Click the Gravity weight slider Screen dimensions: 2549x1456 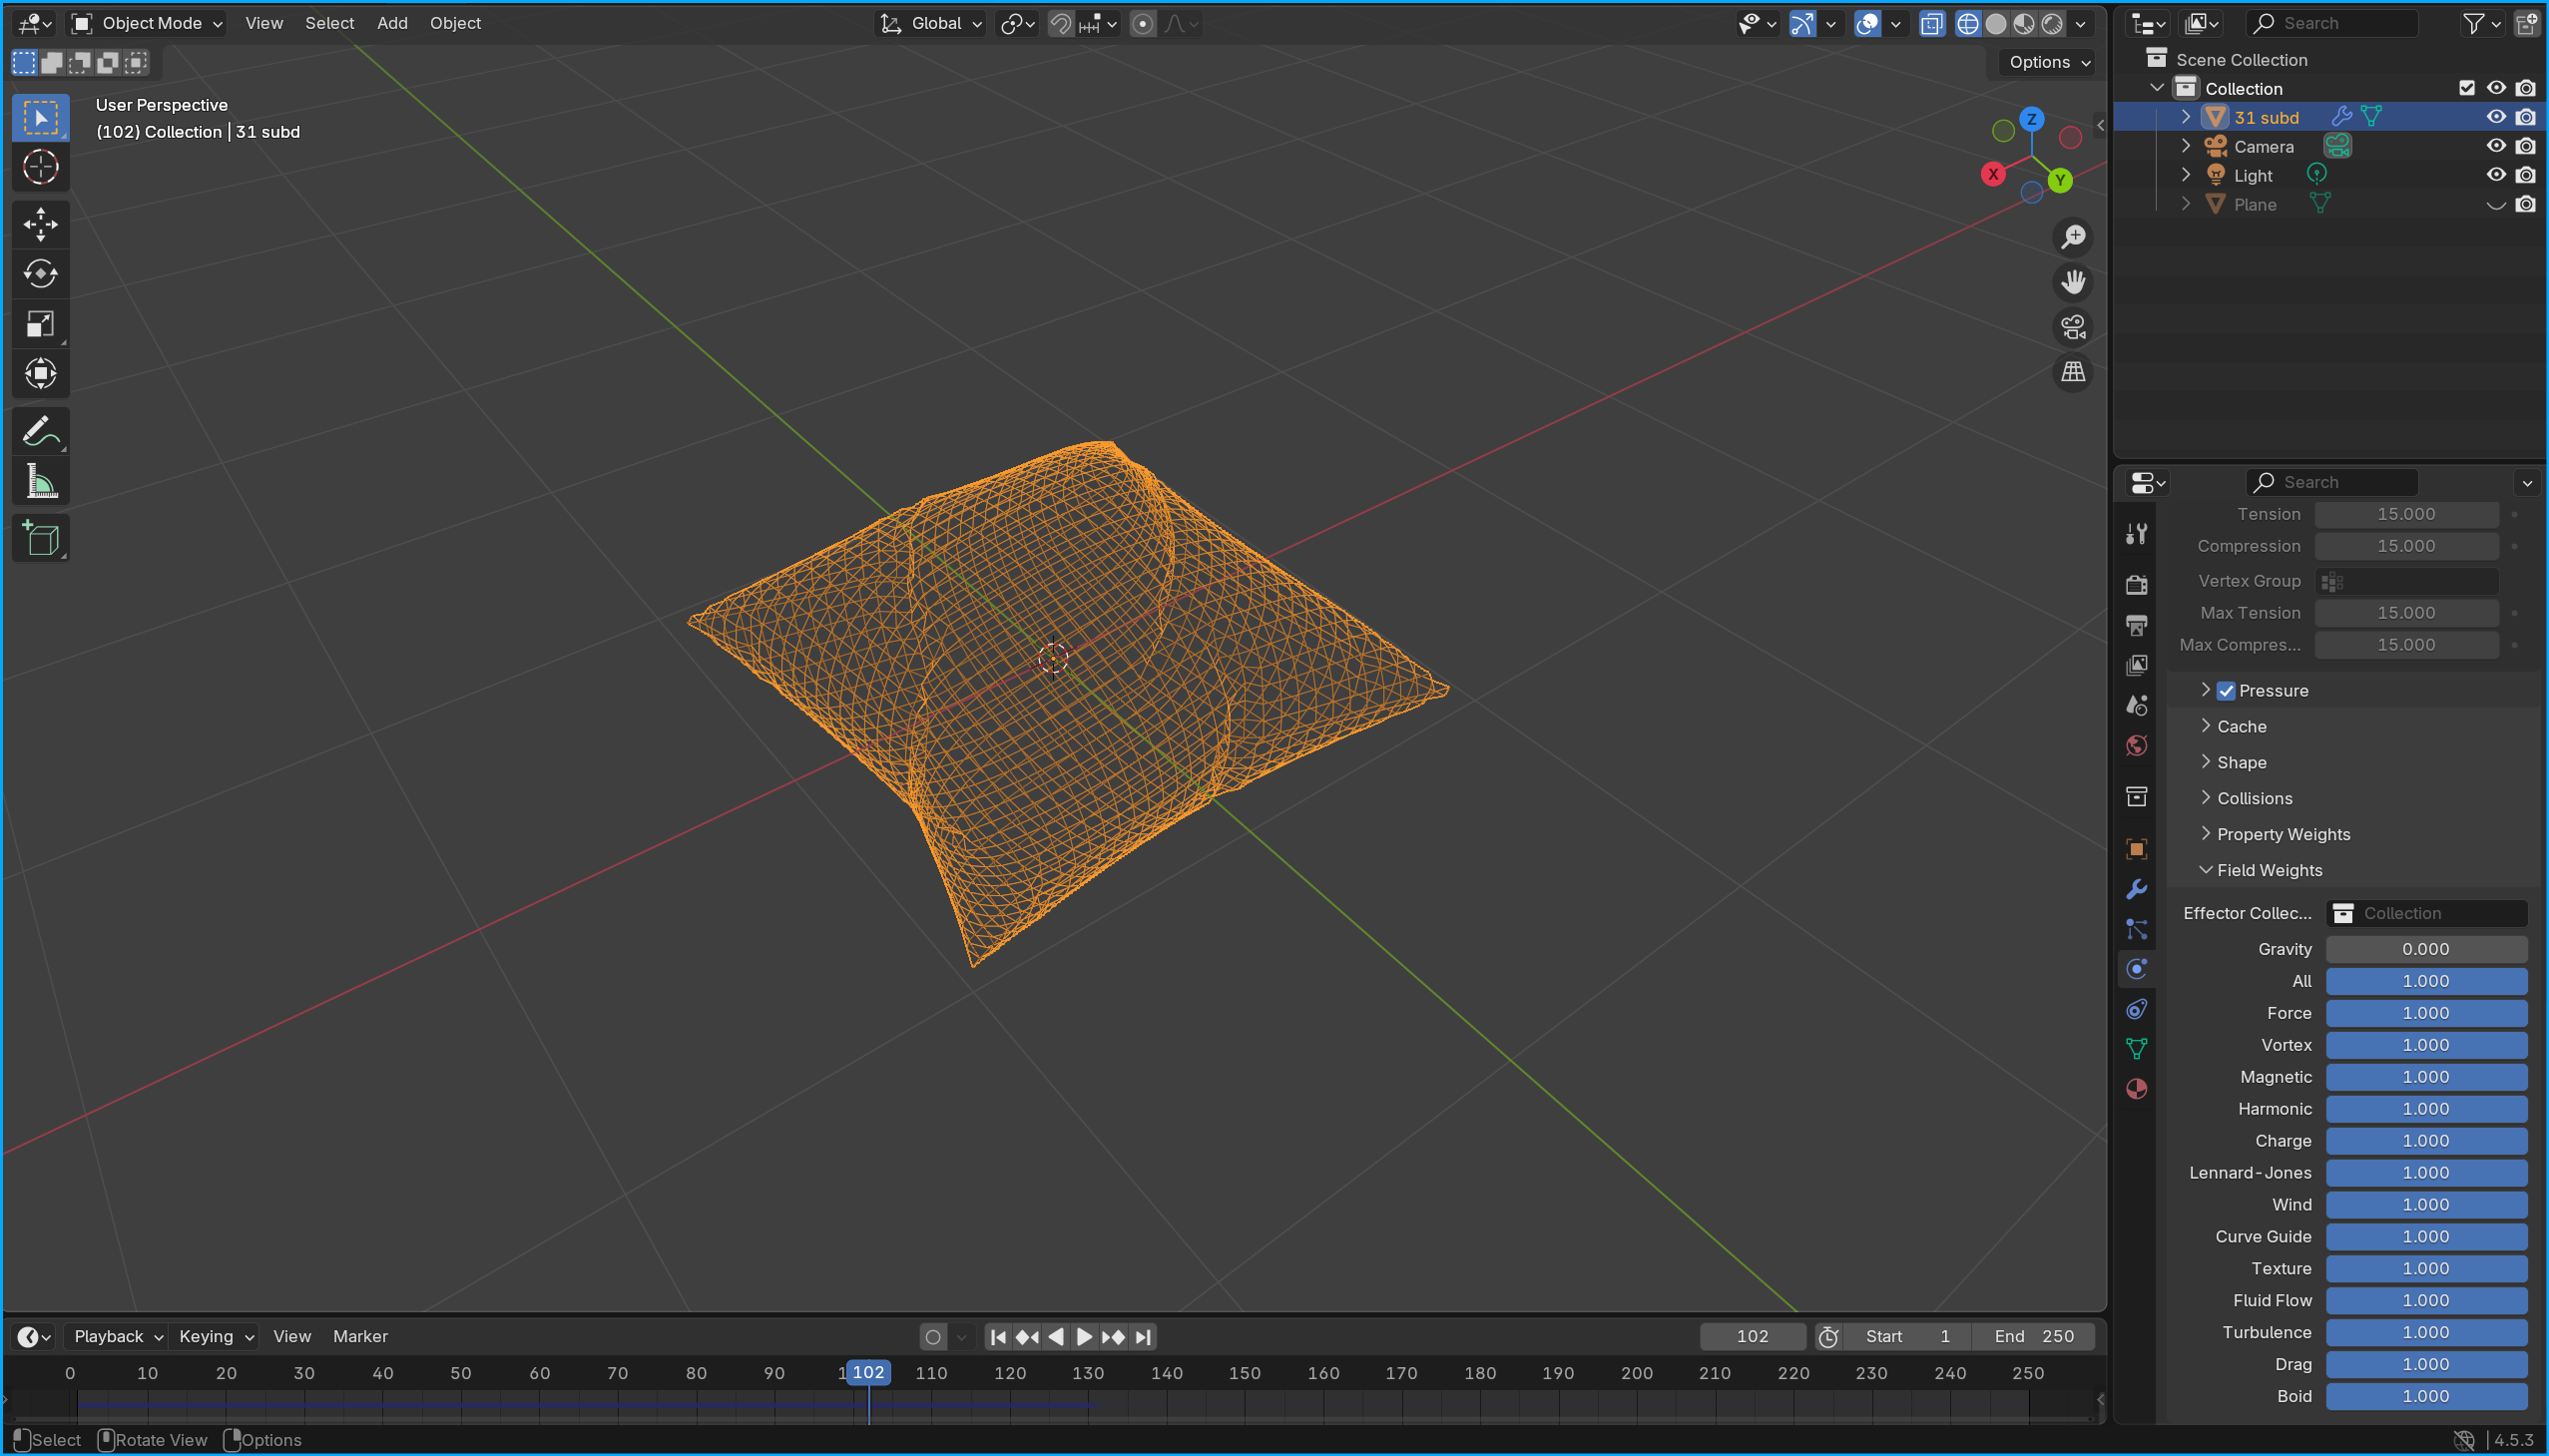(2425, 949)
